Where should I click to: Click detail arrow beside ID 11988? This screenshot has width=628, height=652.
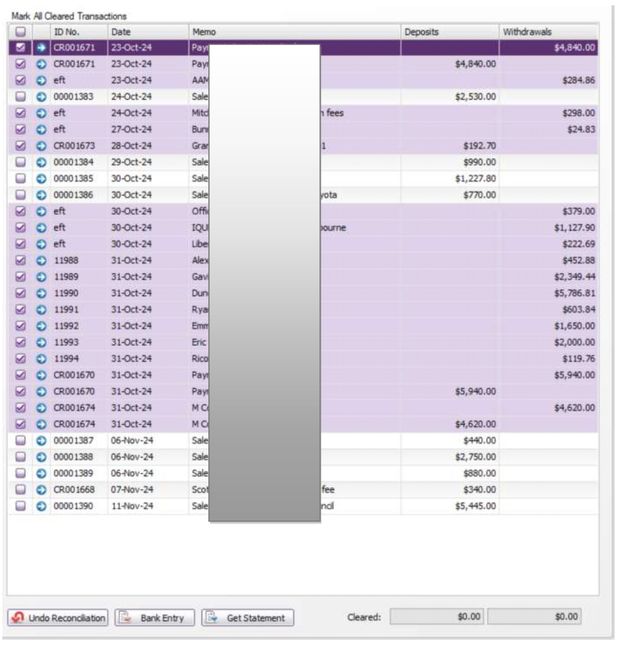(x=41, y=260)
